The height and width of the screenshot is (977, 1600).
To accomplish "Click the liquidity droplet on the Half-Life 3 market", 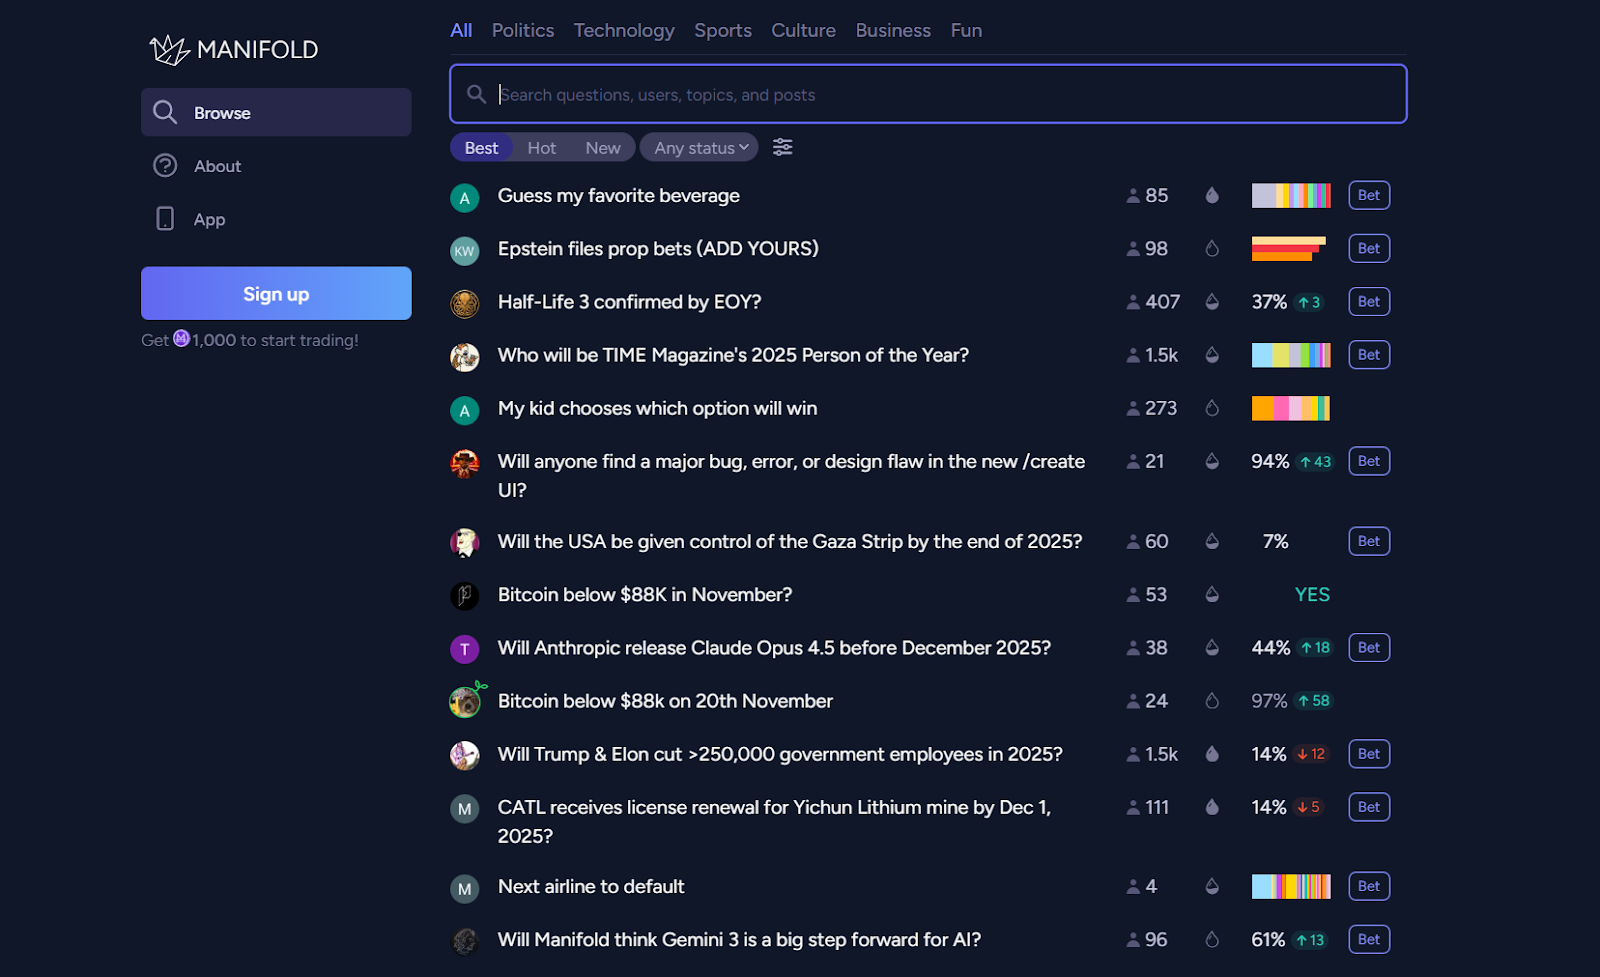I will point(1212,301).
